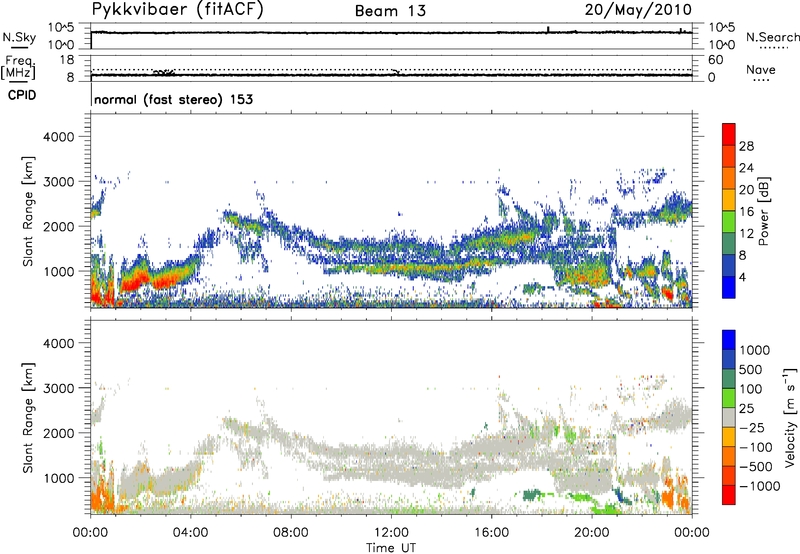
Task: Pick the orange Power segment between 20 and 24
Action: point(729,178)
